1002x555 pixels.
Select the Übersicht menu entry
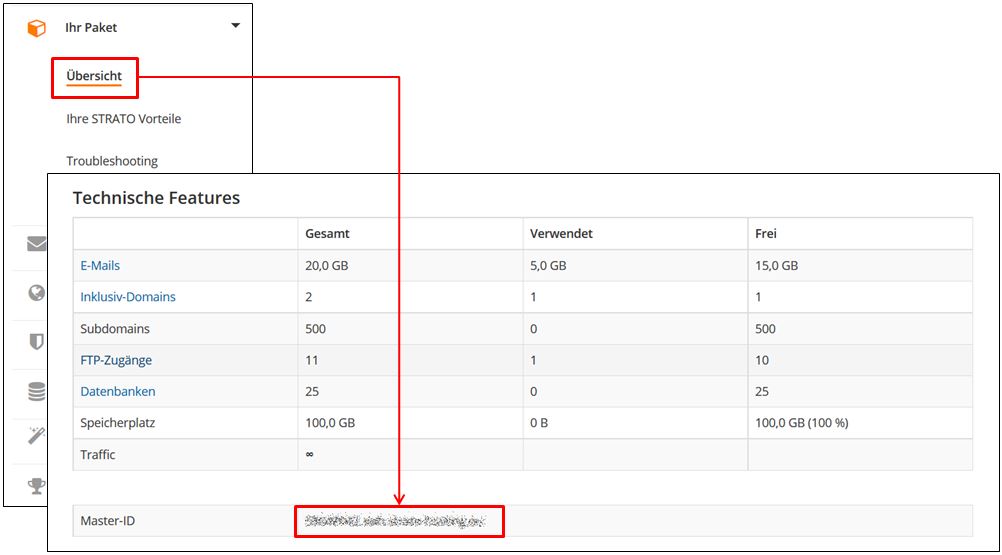coord(94,76)
